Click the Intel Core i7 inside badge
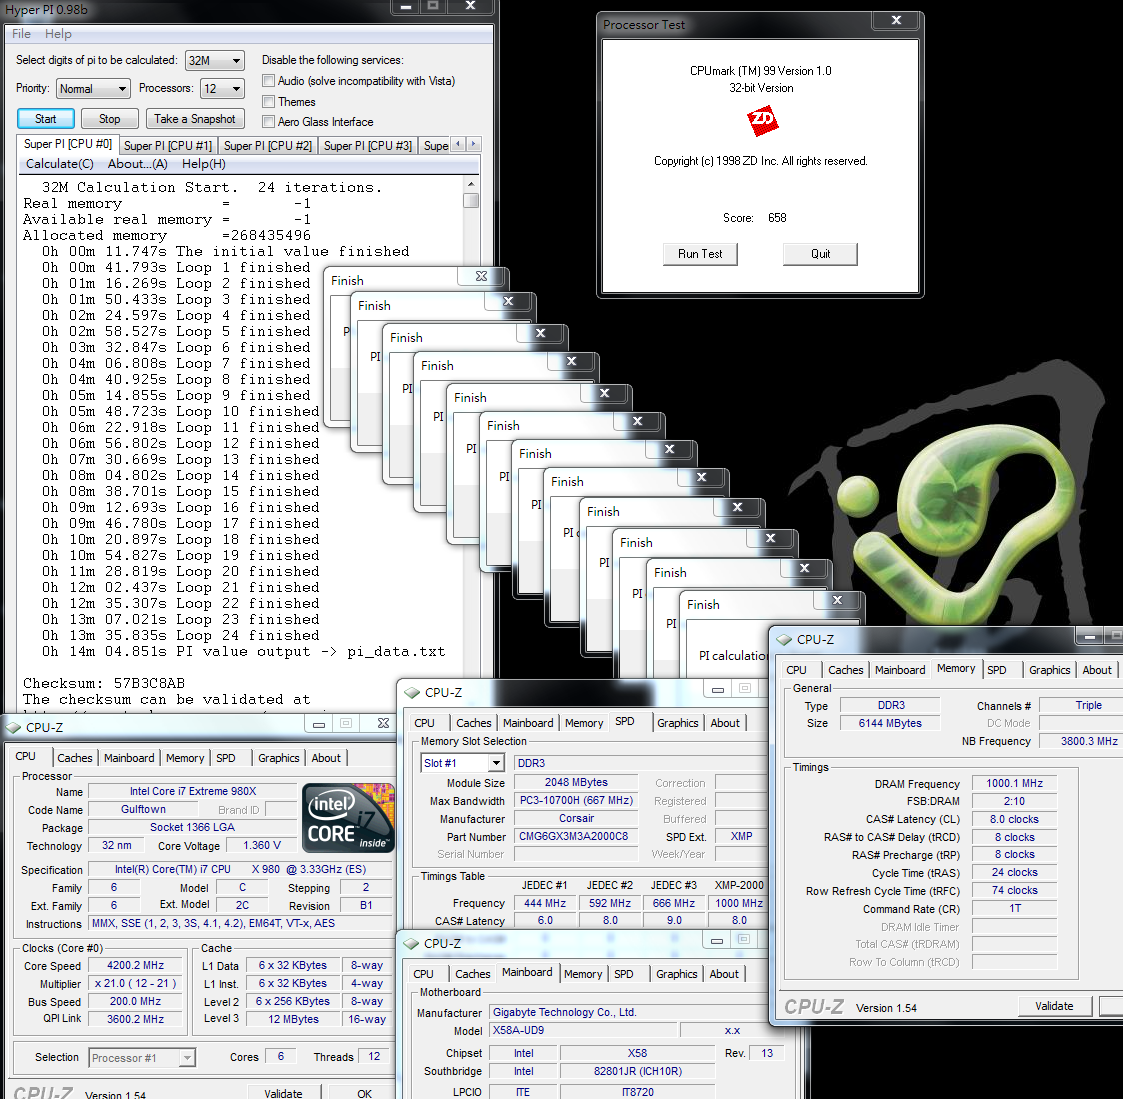 [x=349, y=817]
